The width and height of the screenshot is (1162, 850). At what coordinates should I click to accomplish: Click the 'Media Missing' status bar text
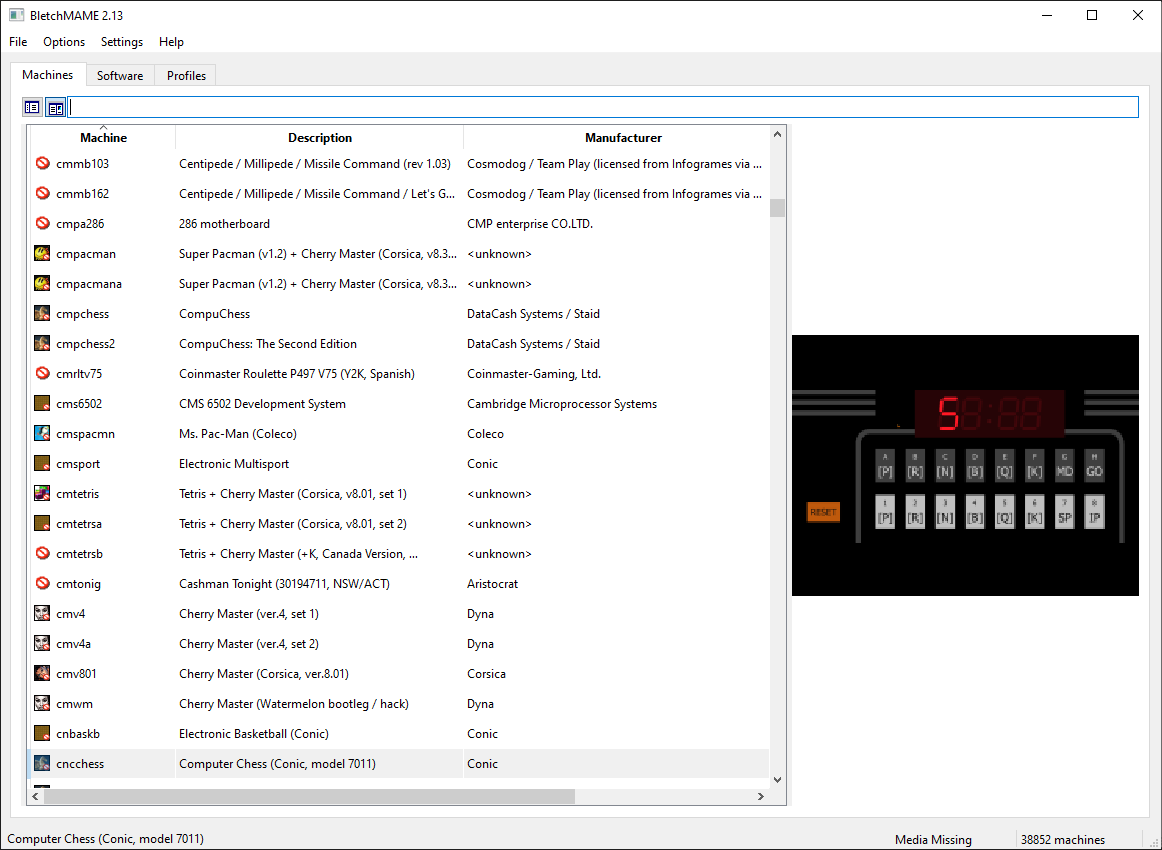933,840
